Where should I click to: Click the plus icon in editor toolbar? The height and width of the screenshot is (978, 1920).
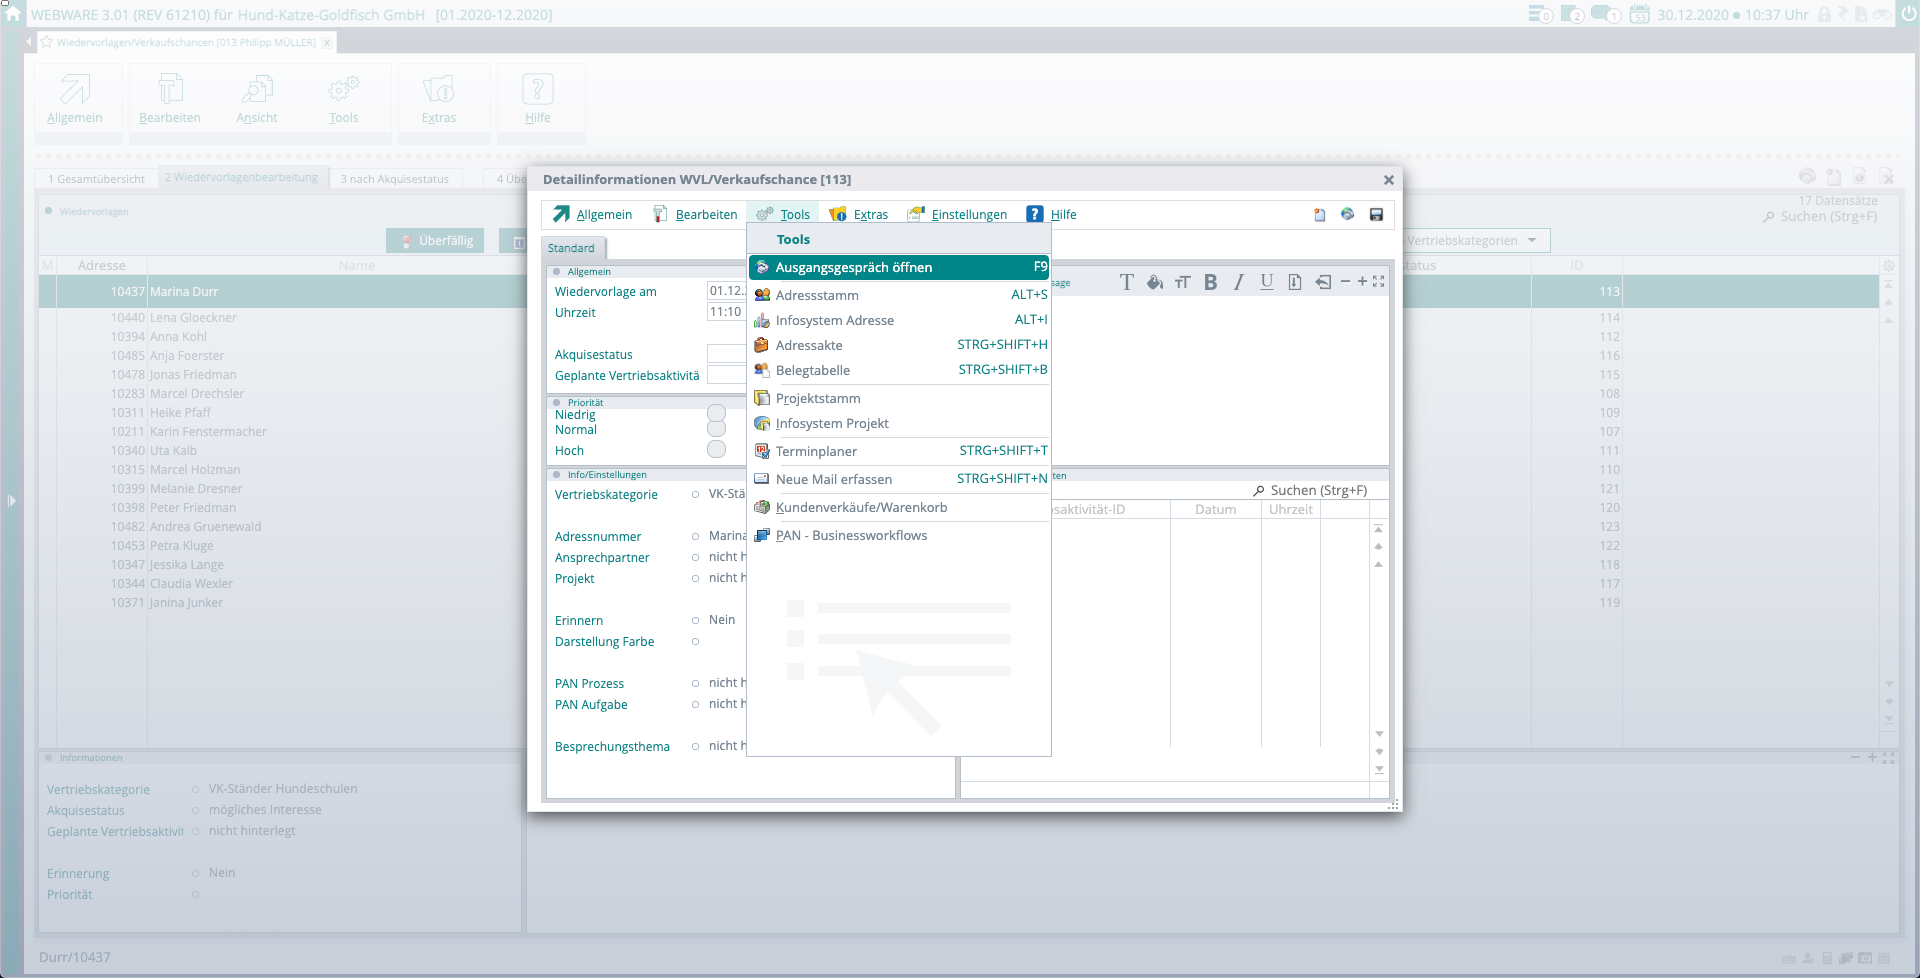pos(1362,282)
